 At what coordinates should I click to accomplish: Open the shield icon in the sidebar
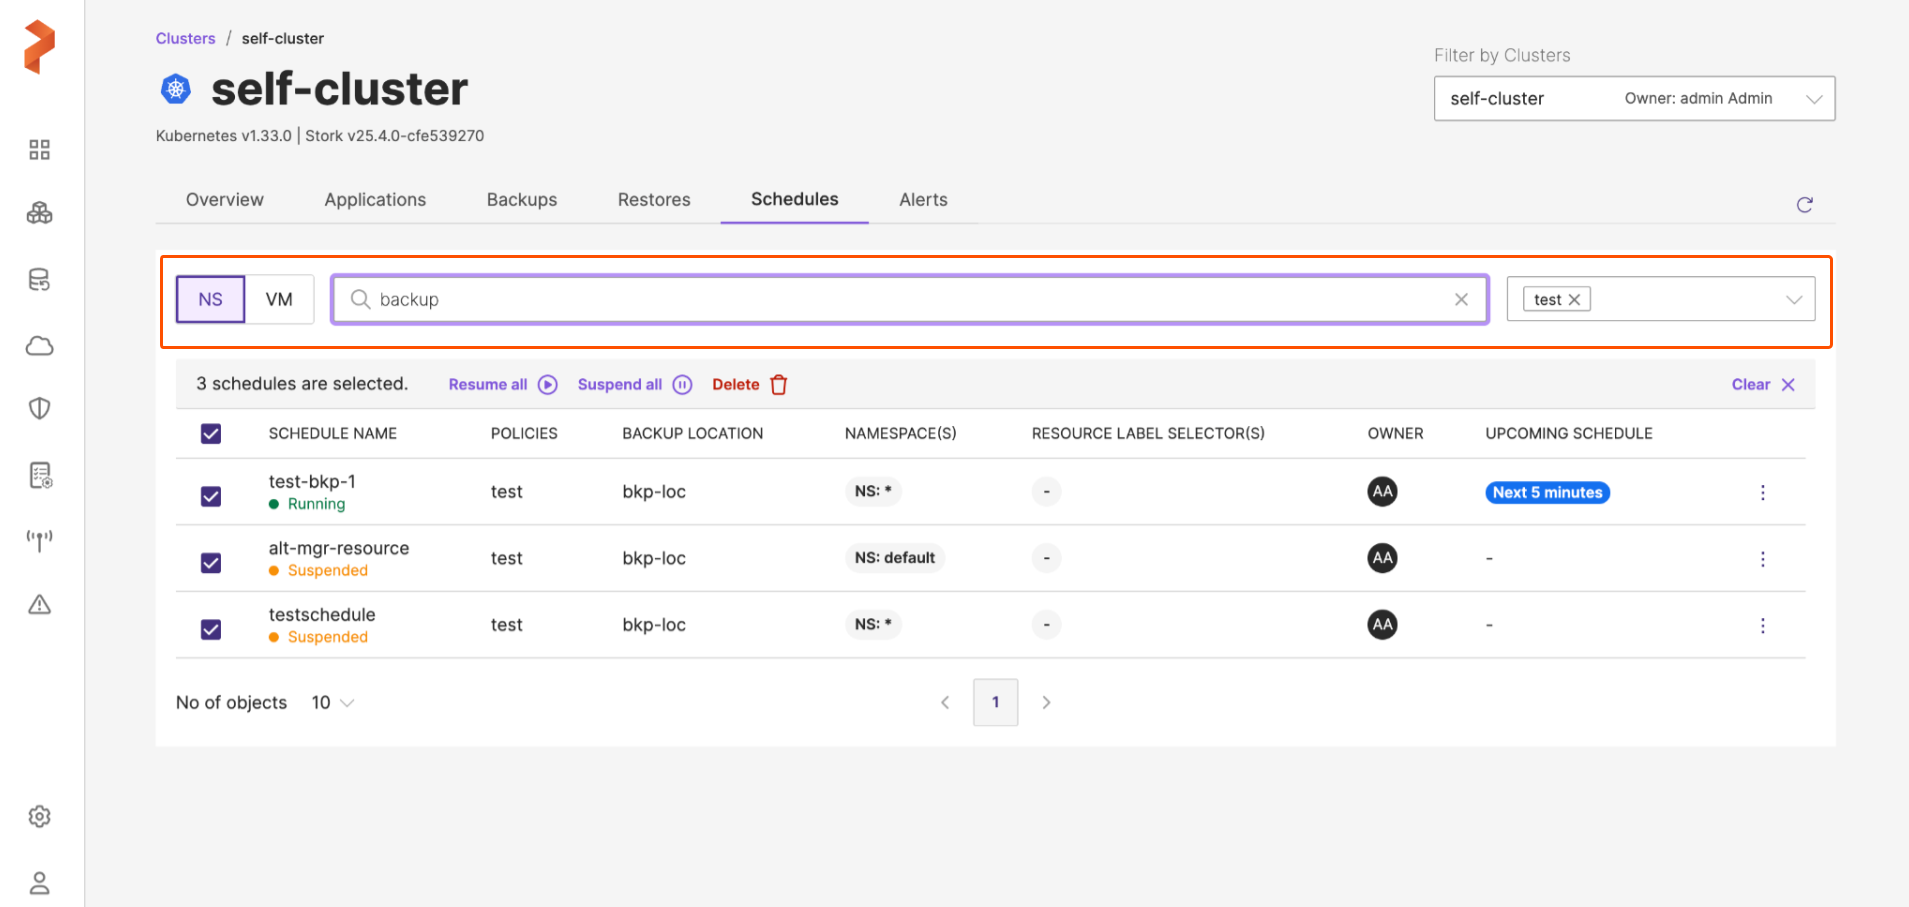pyautogui.click(x=39, y=408)
